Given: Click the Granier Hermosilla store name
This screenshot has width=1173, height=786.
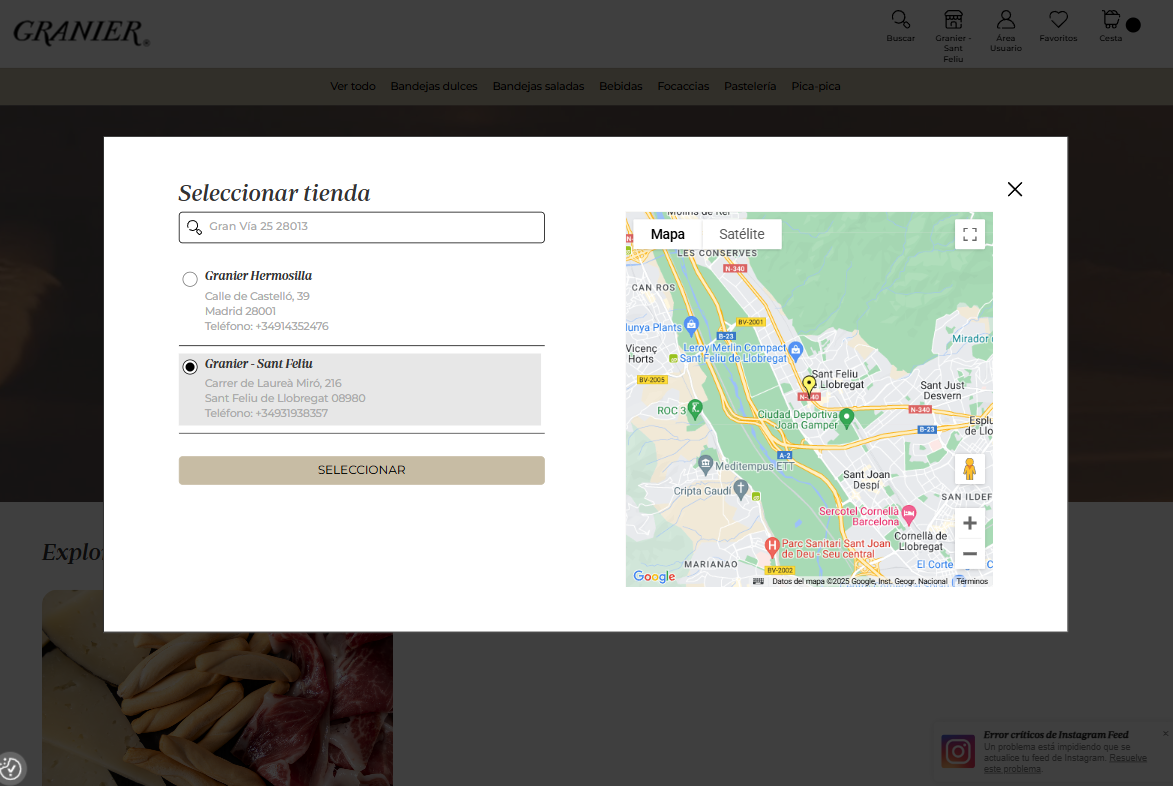Looking at the screenshot, I should click(x=258, y=276).
